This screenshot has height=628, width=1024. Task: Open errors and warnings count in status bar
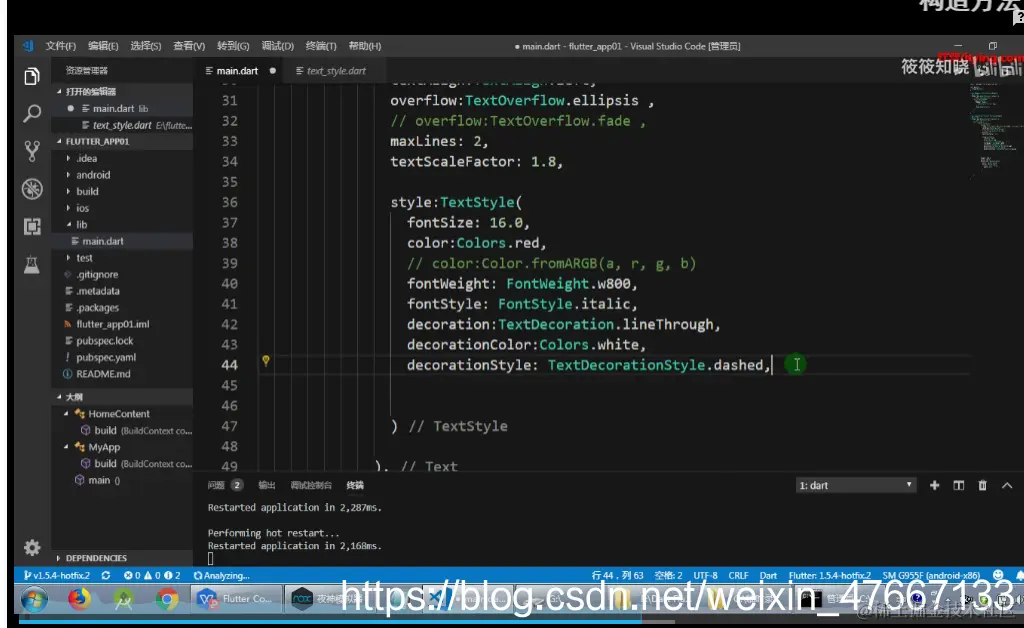pos(152,575)
